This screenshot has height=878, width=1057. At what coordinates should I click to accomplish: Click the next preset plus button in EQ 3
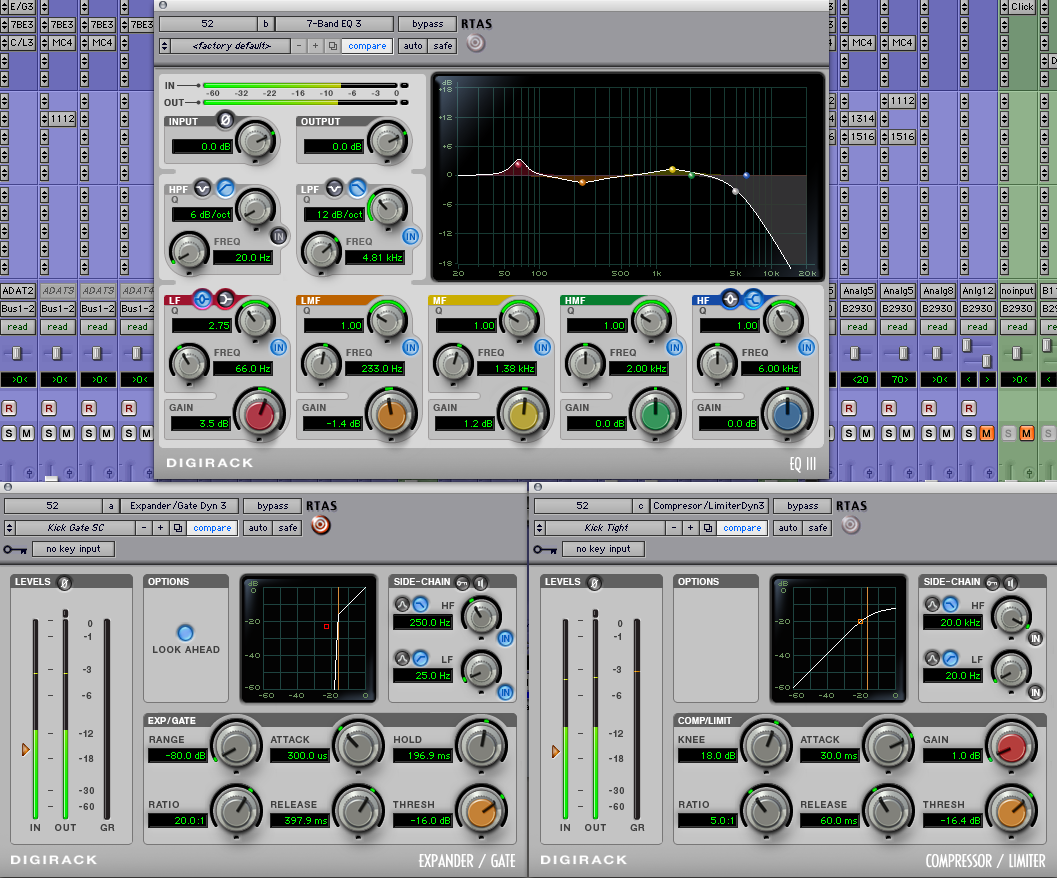(x=315, y=46)
